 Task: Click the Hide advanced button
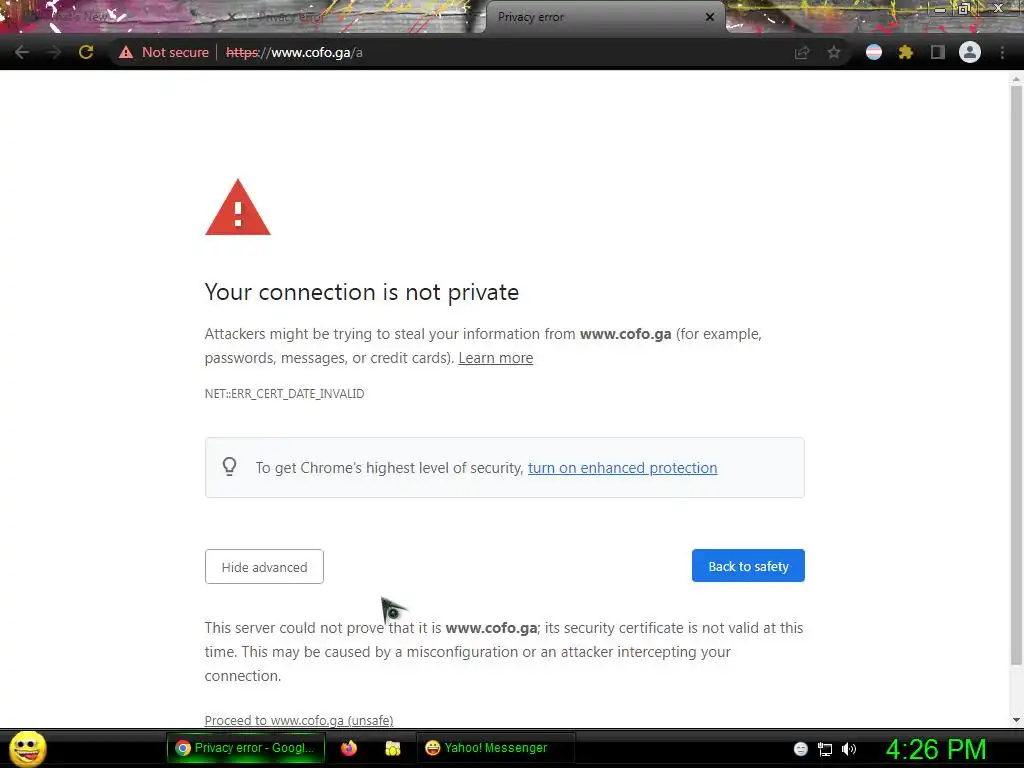coord(264,567)
